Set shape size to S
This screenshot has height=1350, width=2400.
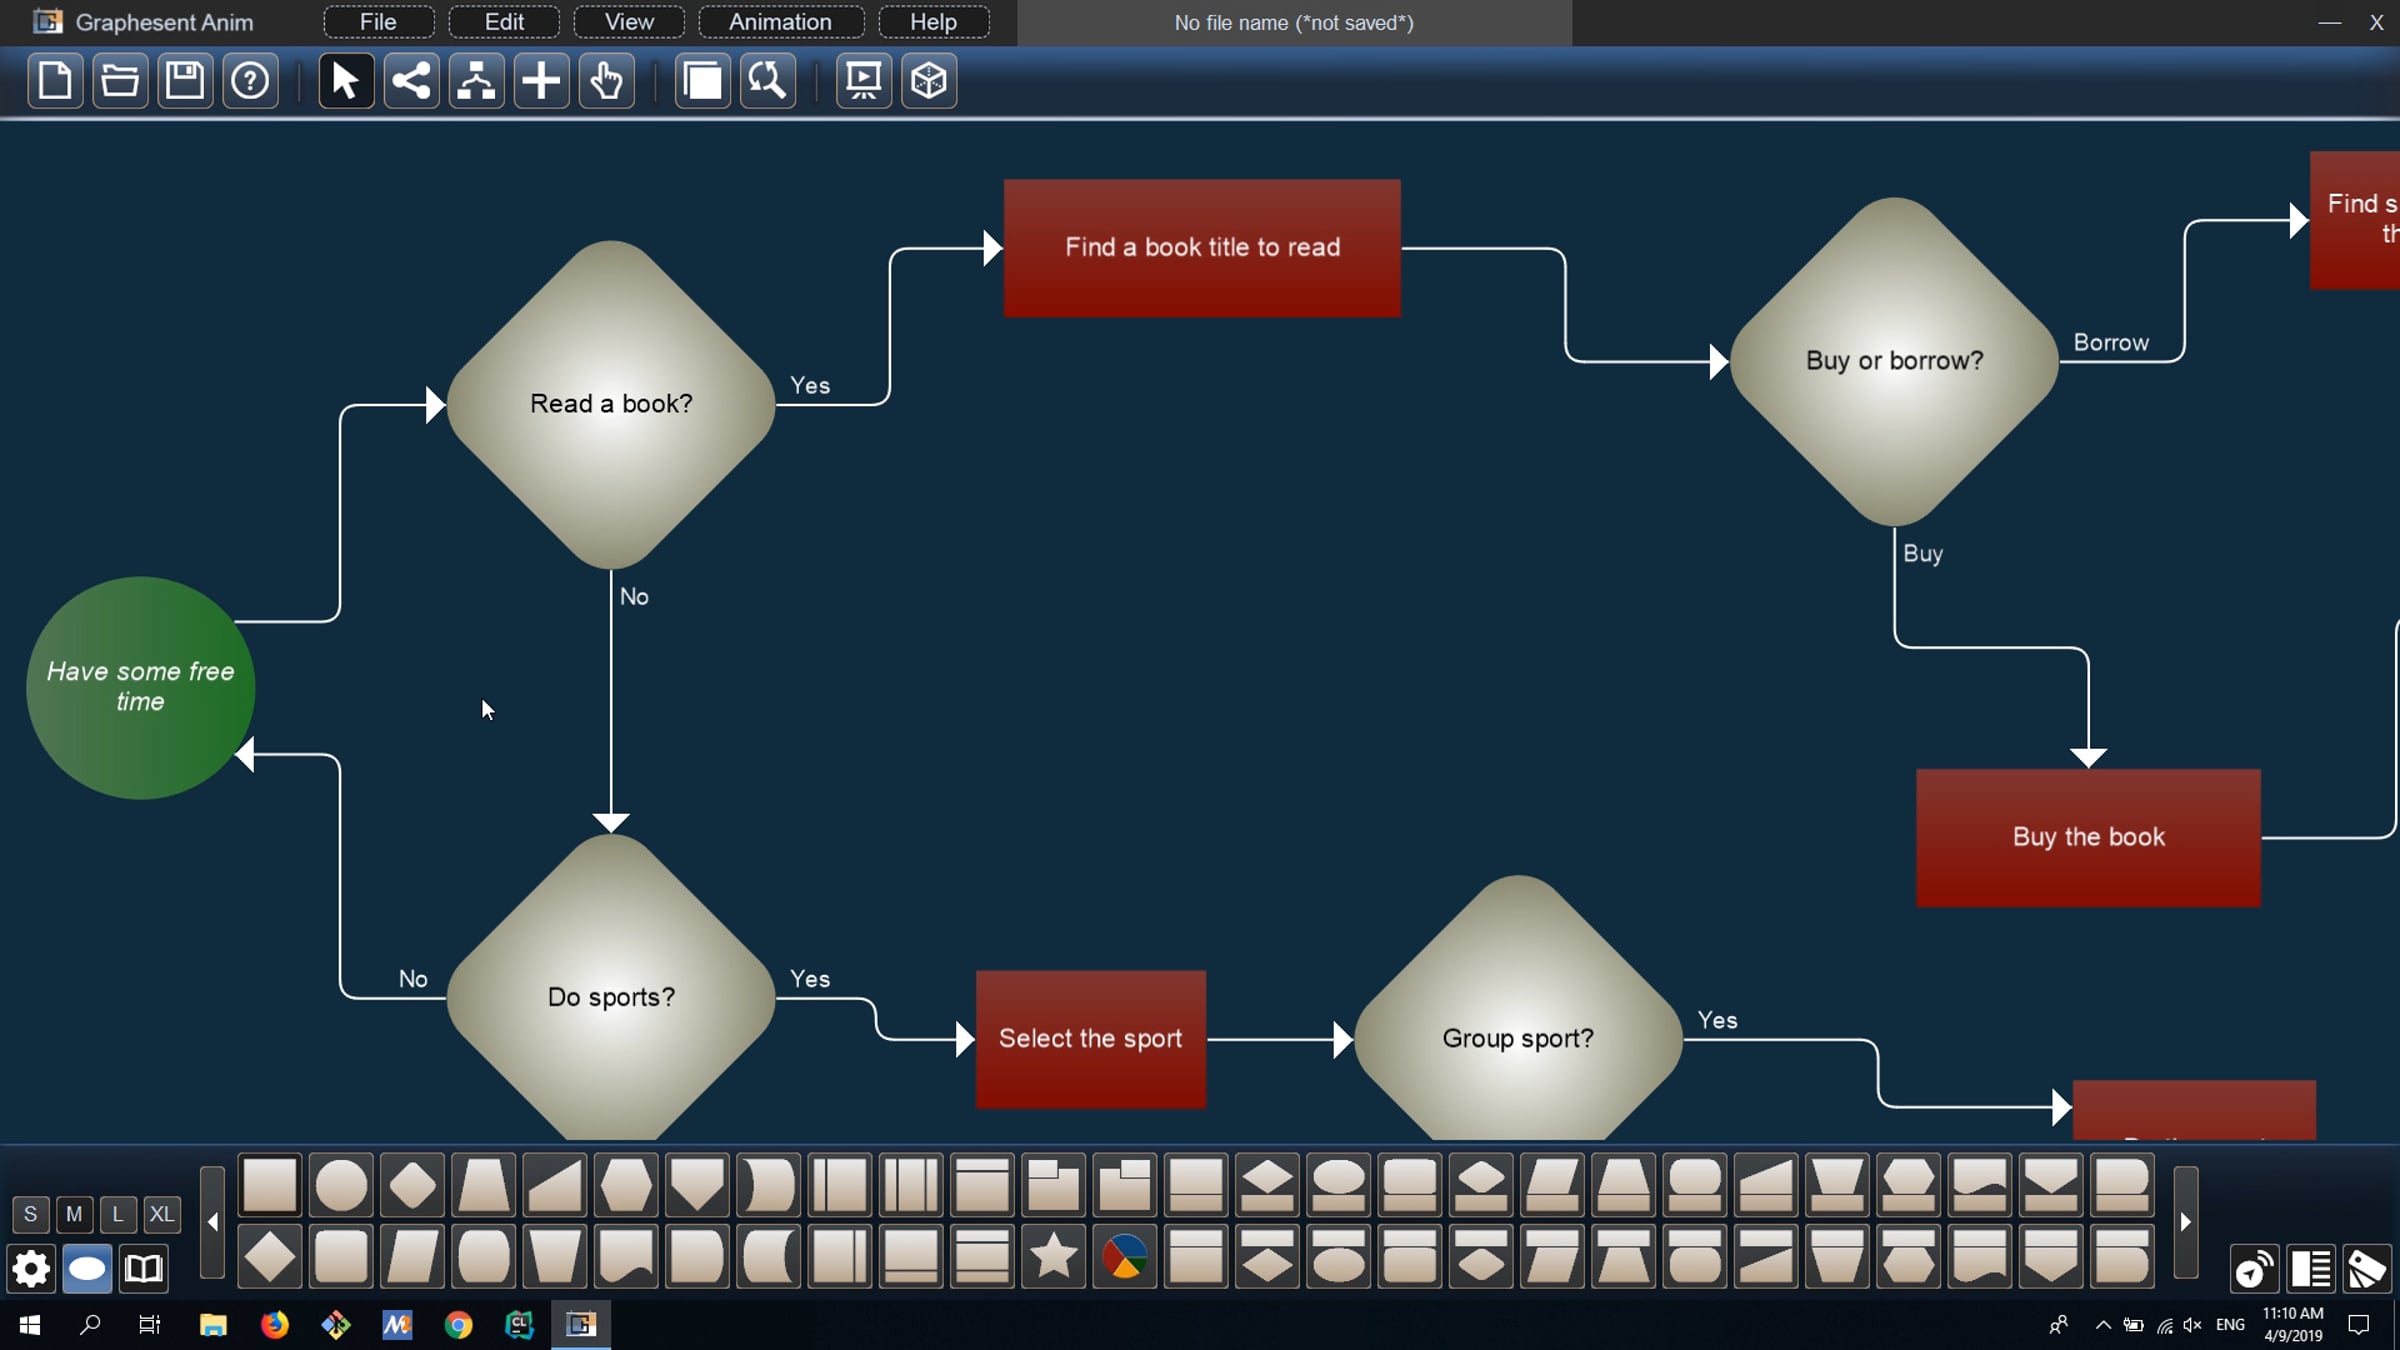click(x=30, y=1214)
